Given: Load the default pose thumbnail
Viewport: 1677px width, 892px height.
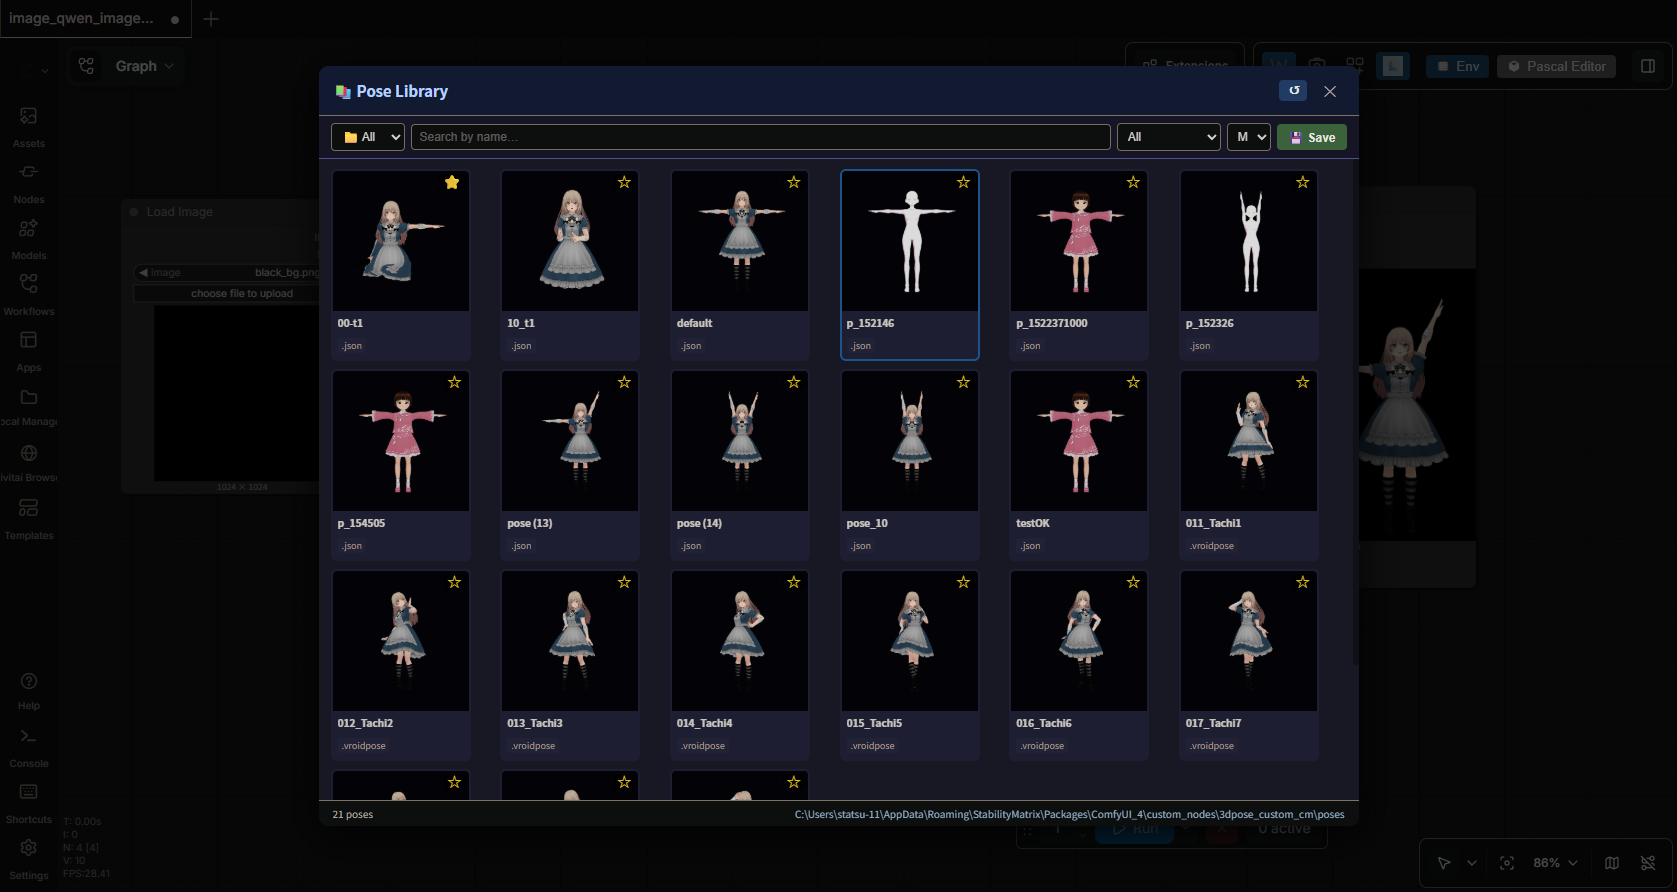Looking at the screenshot, I should point(740,241).
